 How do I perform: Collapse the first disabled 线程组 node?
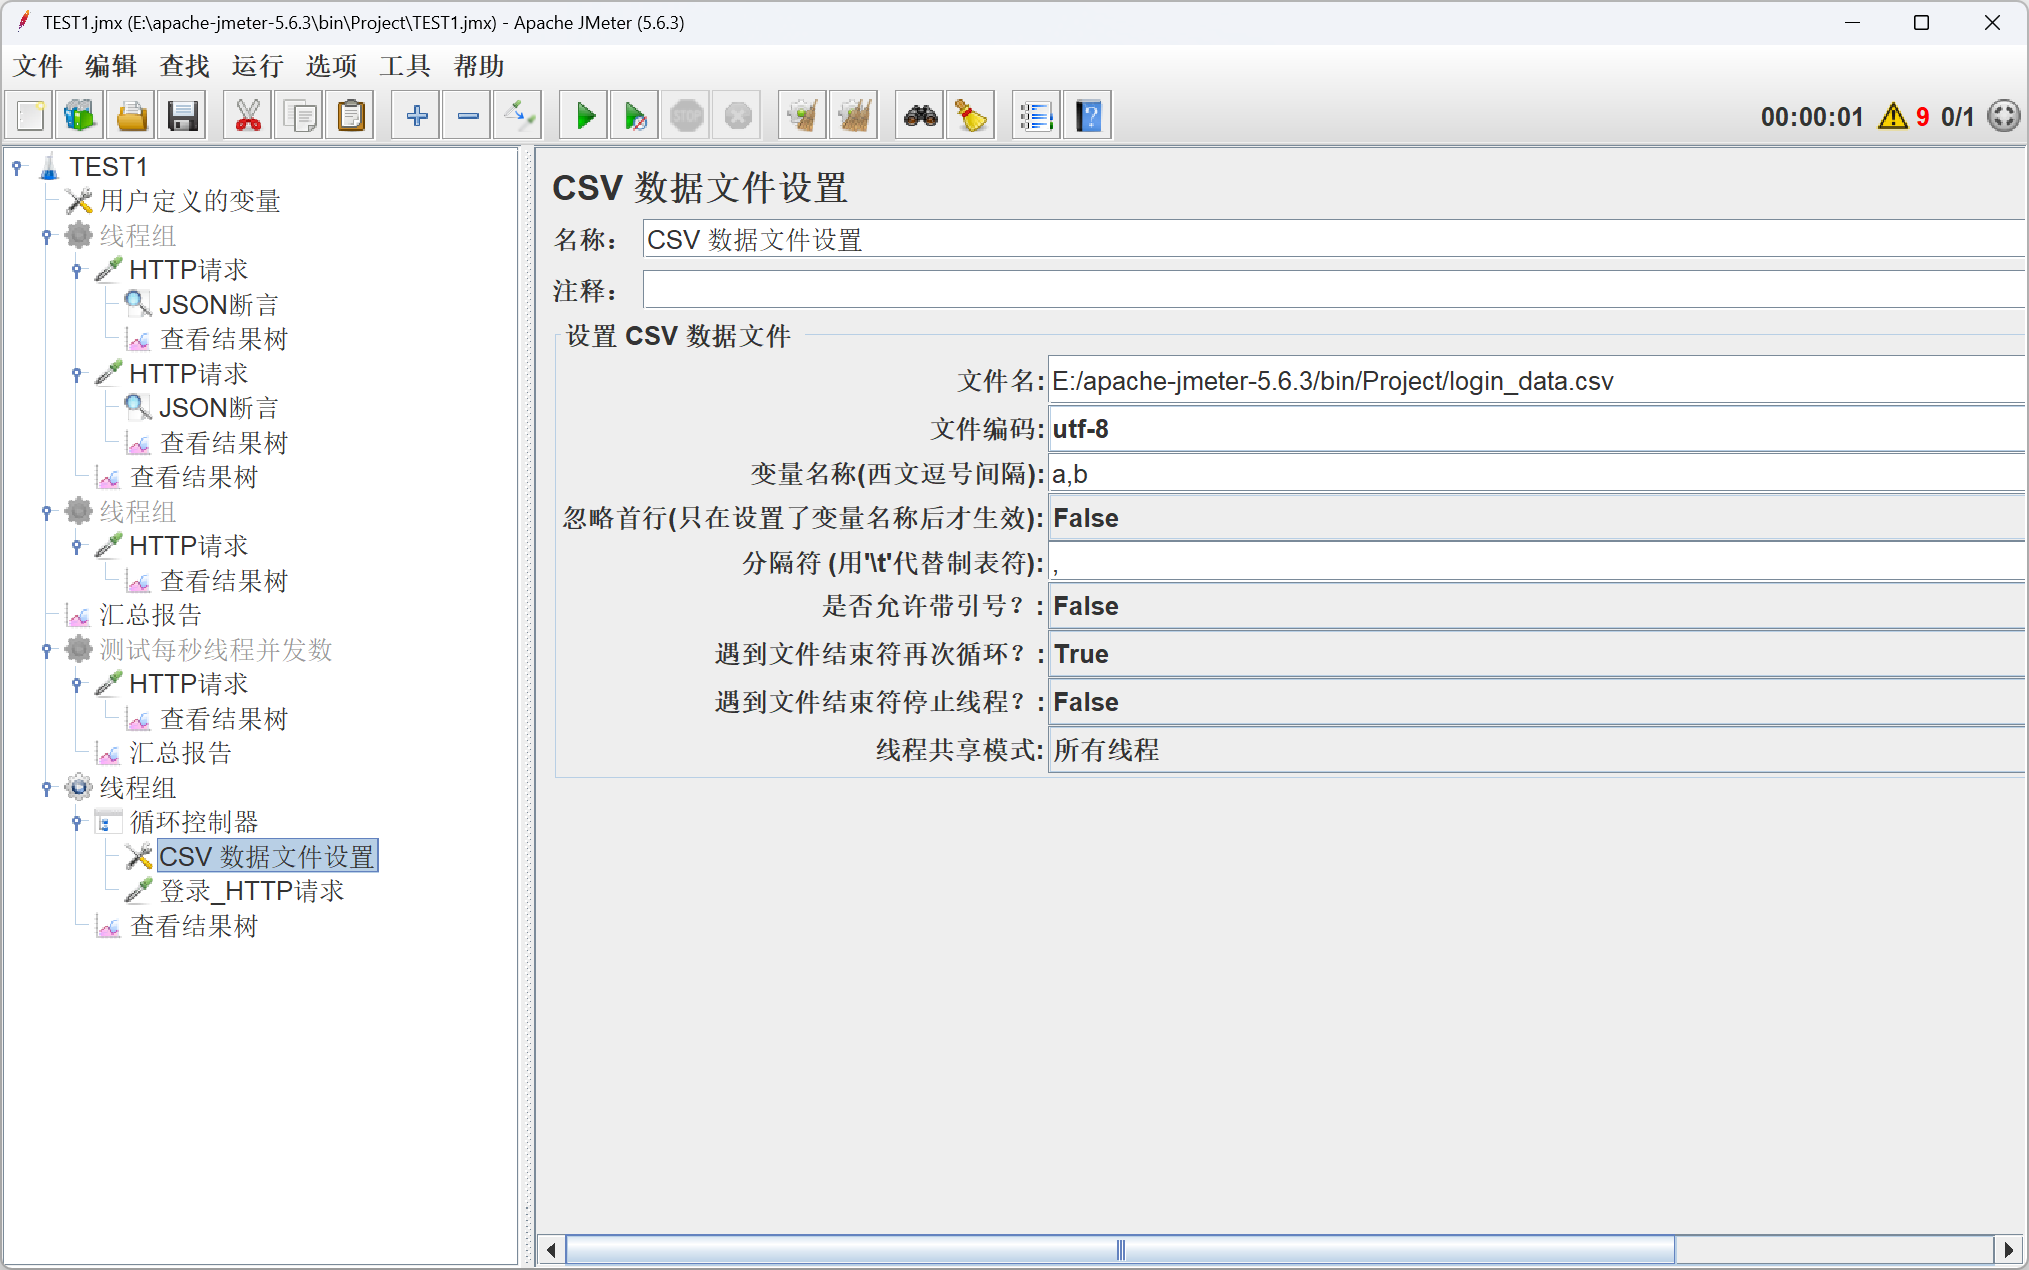[x=47, y=236]
